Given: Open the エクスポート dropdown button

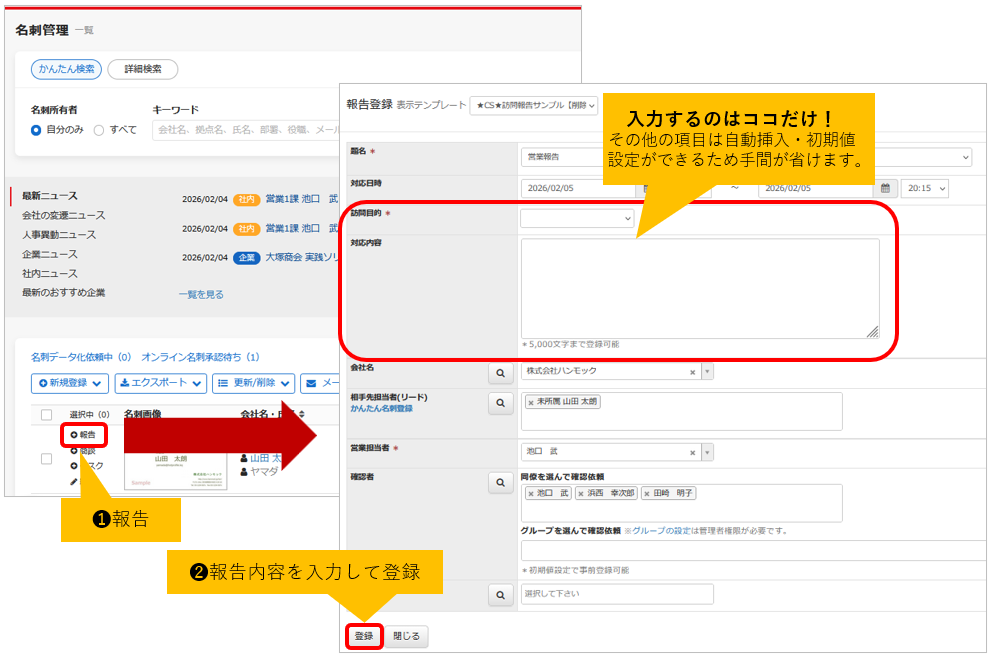Looking at the screenshot, I should click(x=160, y=383).
